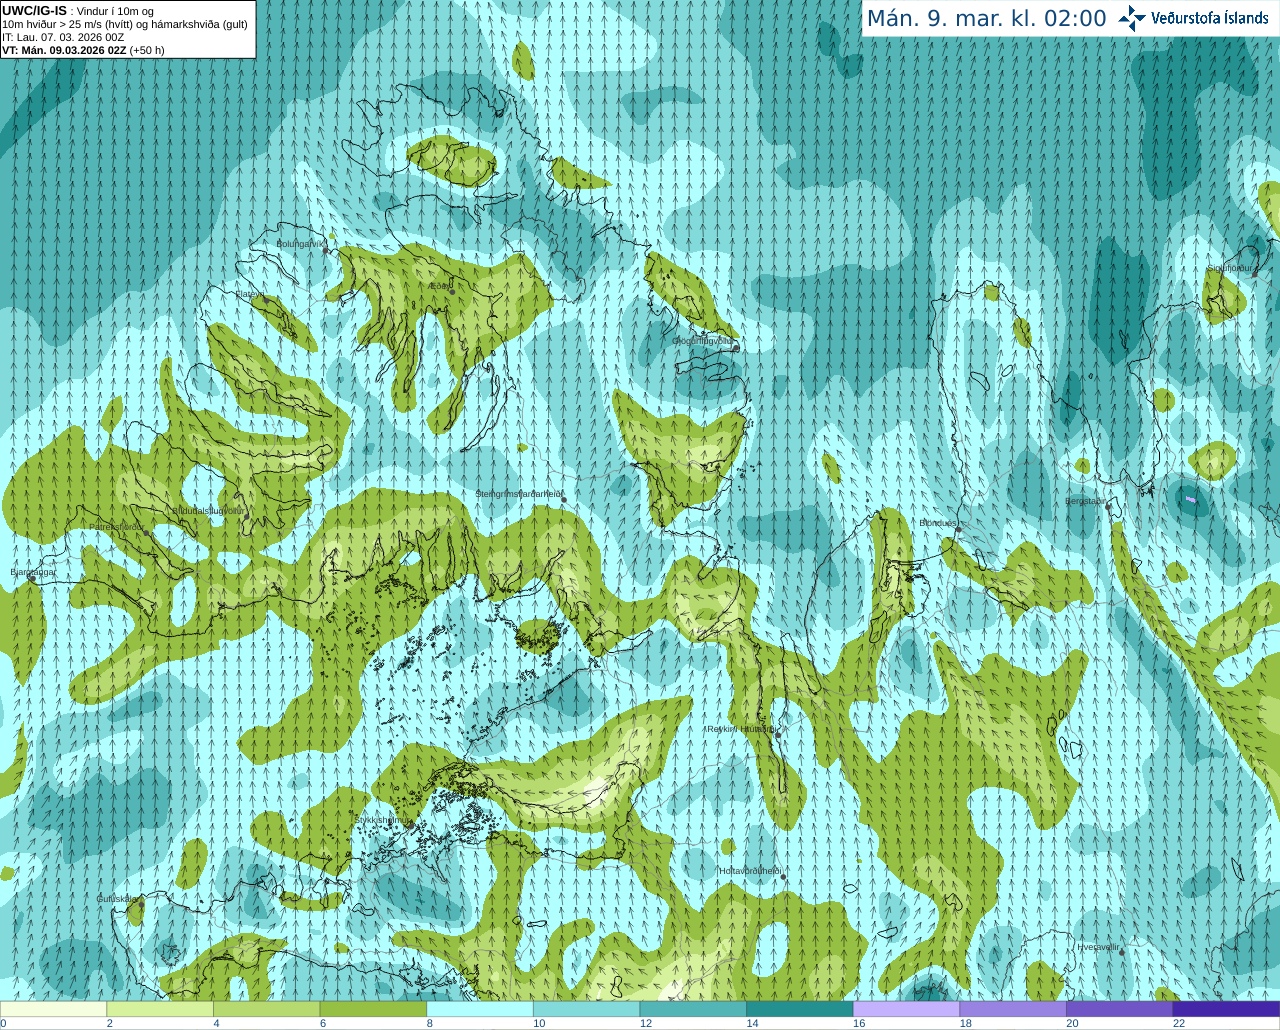The height and width of the screenshot is (1030, 1280).
Task: Click the 0–2 m/s pale yellow legend swatch
Action: point(53,1009)
